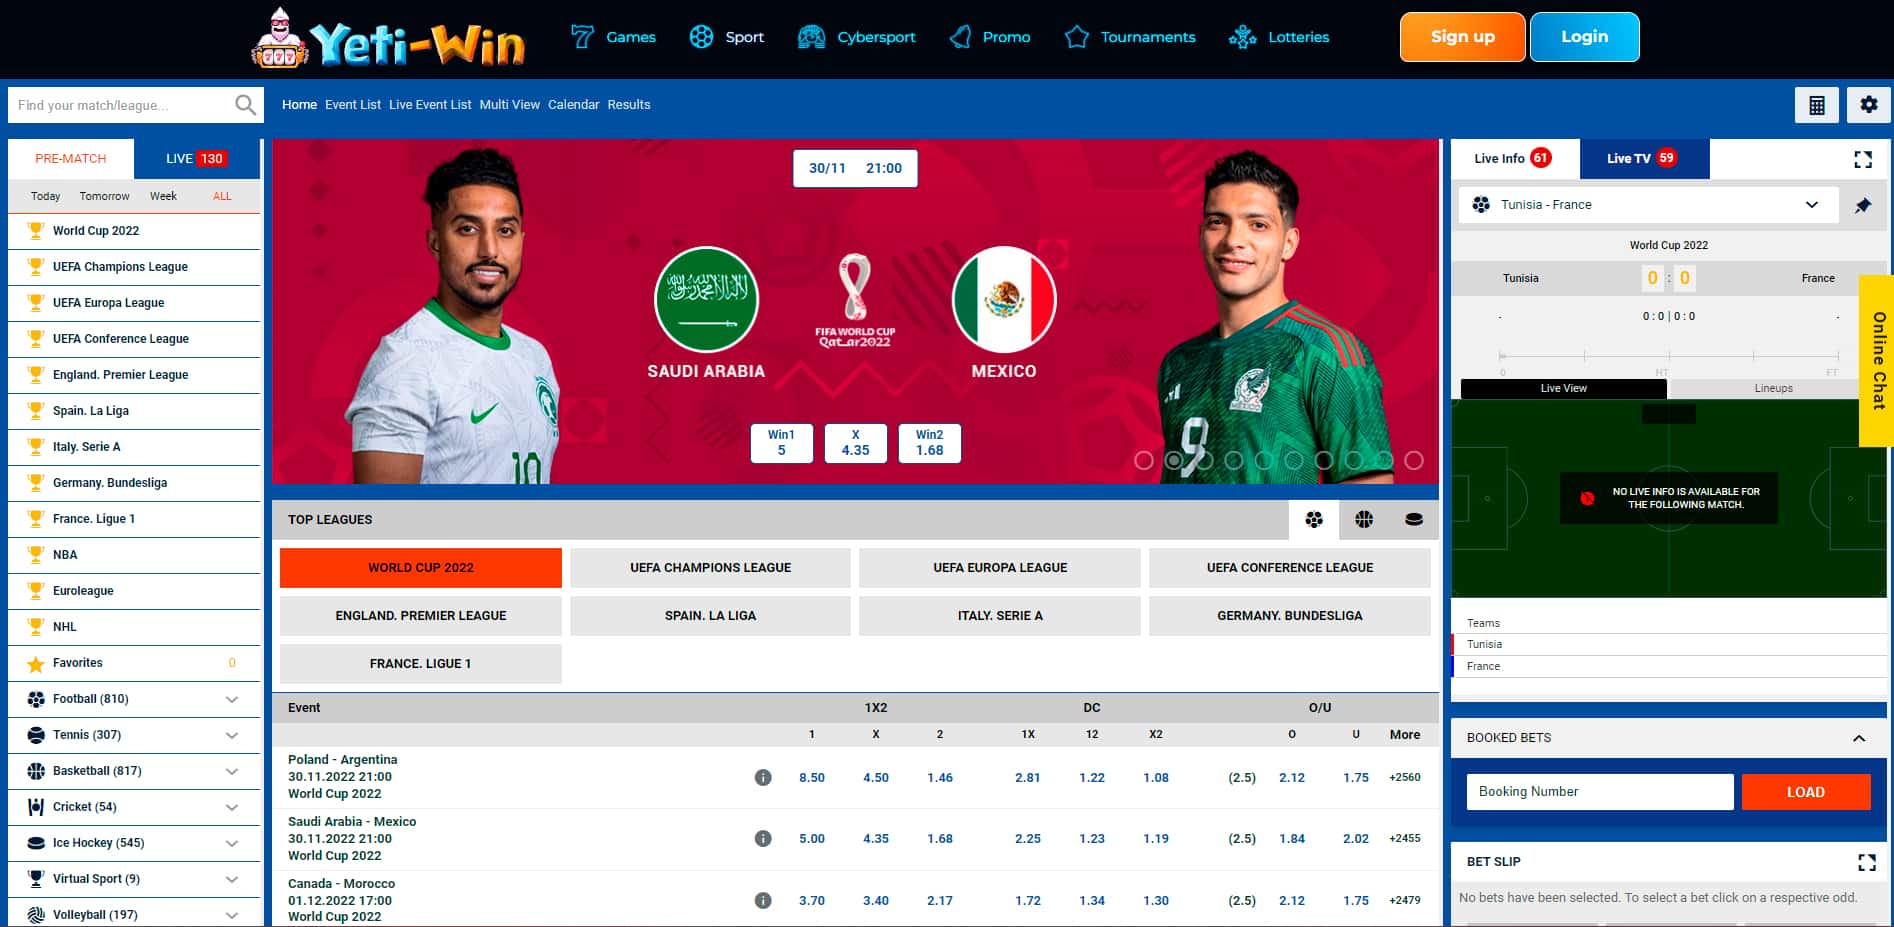The height and width of the screenshot is (927, 1894).
Task: Switch to the Tomorrow filter
Action: coord(105,196)
